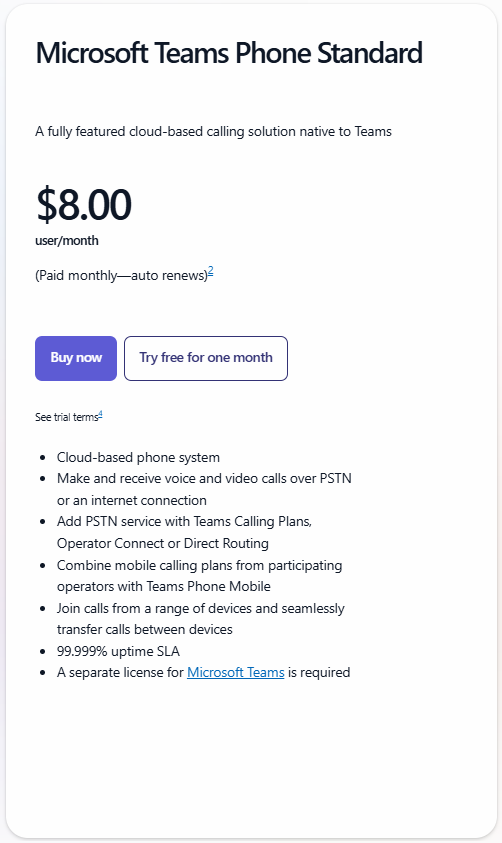Viewport: 502px width, 843px height.
Task: Click the Buy now button
Action: point(76,358)
